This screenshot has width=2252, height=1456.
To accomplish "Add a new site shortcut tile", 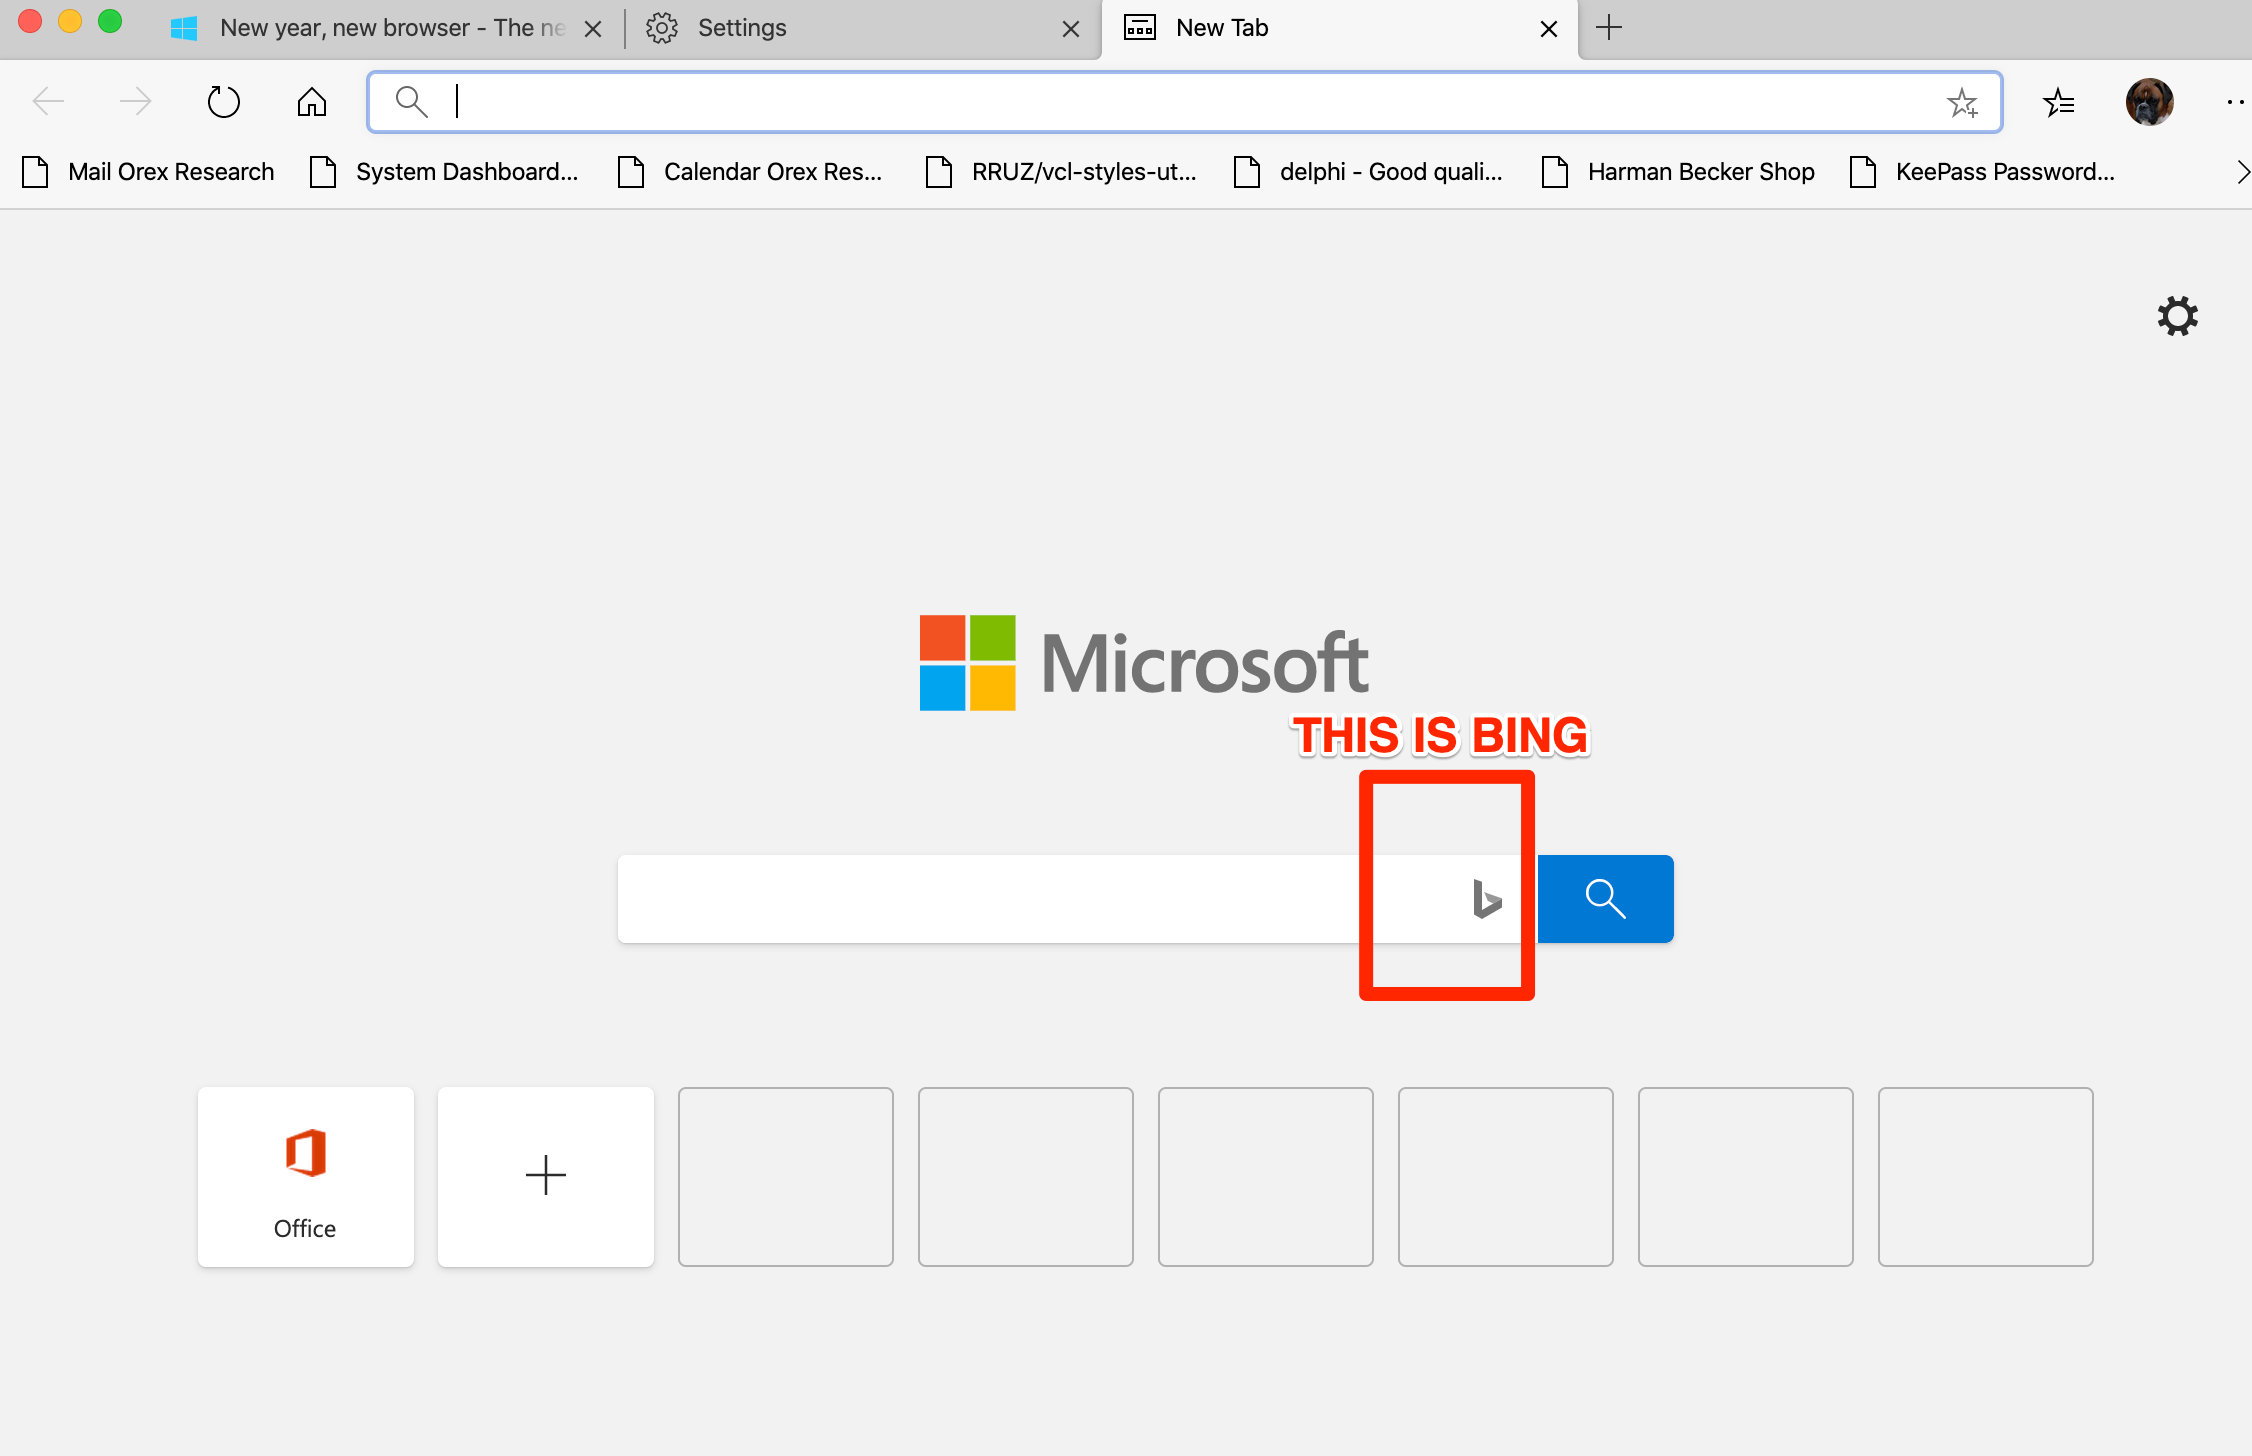I will pyautogui.click(x=545, y=1176).
